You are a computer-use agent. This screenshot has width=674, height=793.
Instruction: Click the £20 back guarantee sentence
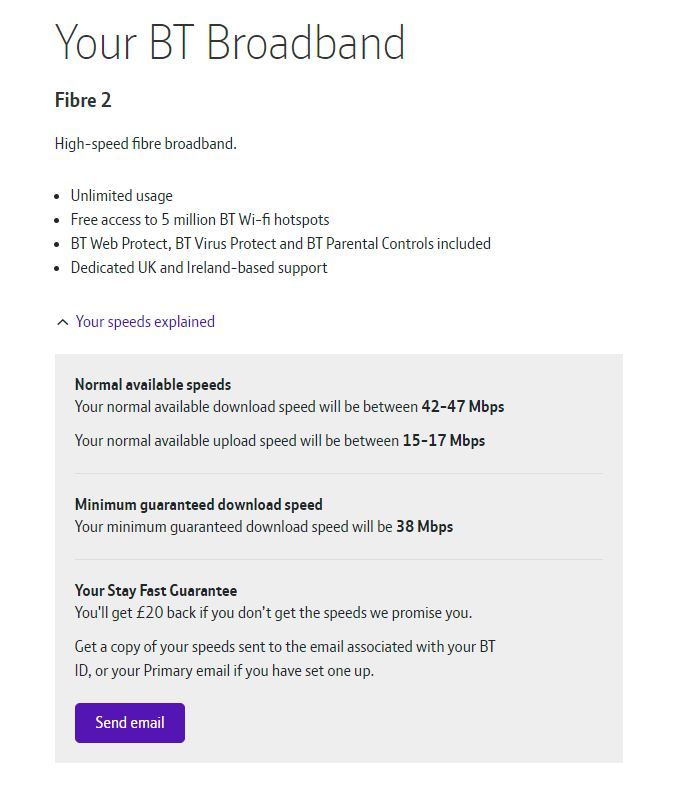tap(273, 613)
